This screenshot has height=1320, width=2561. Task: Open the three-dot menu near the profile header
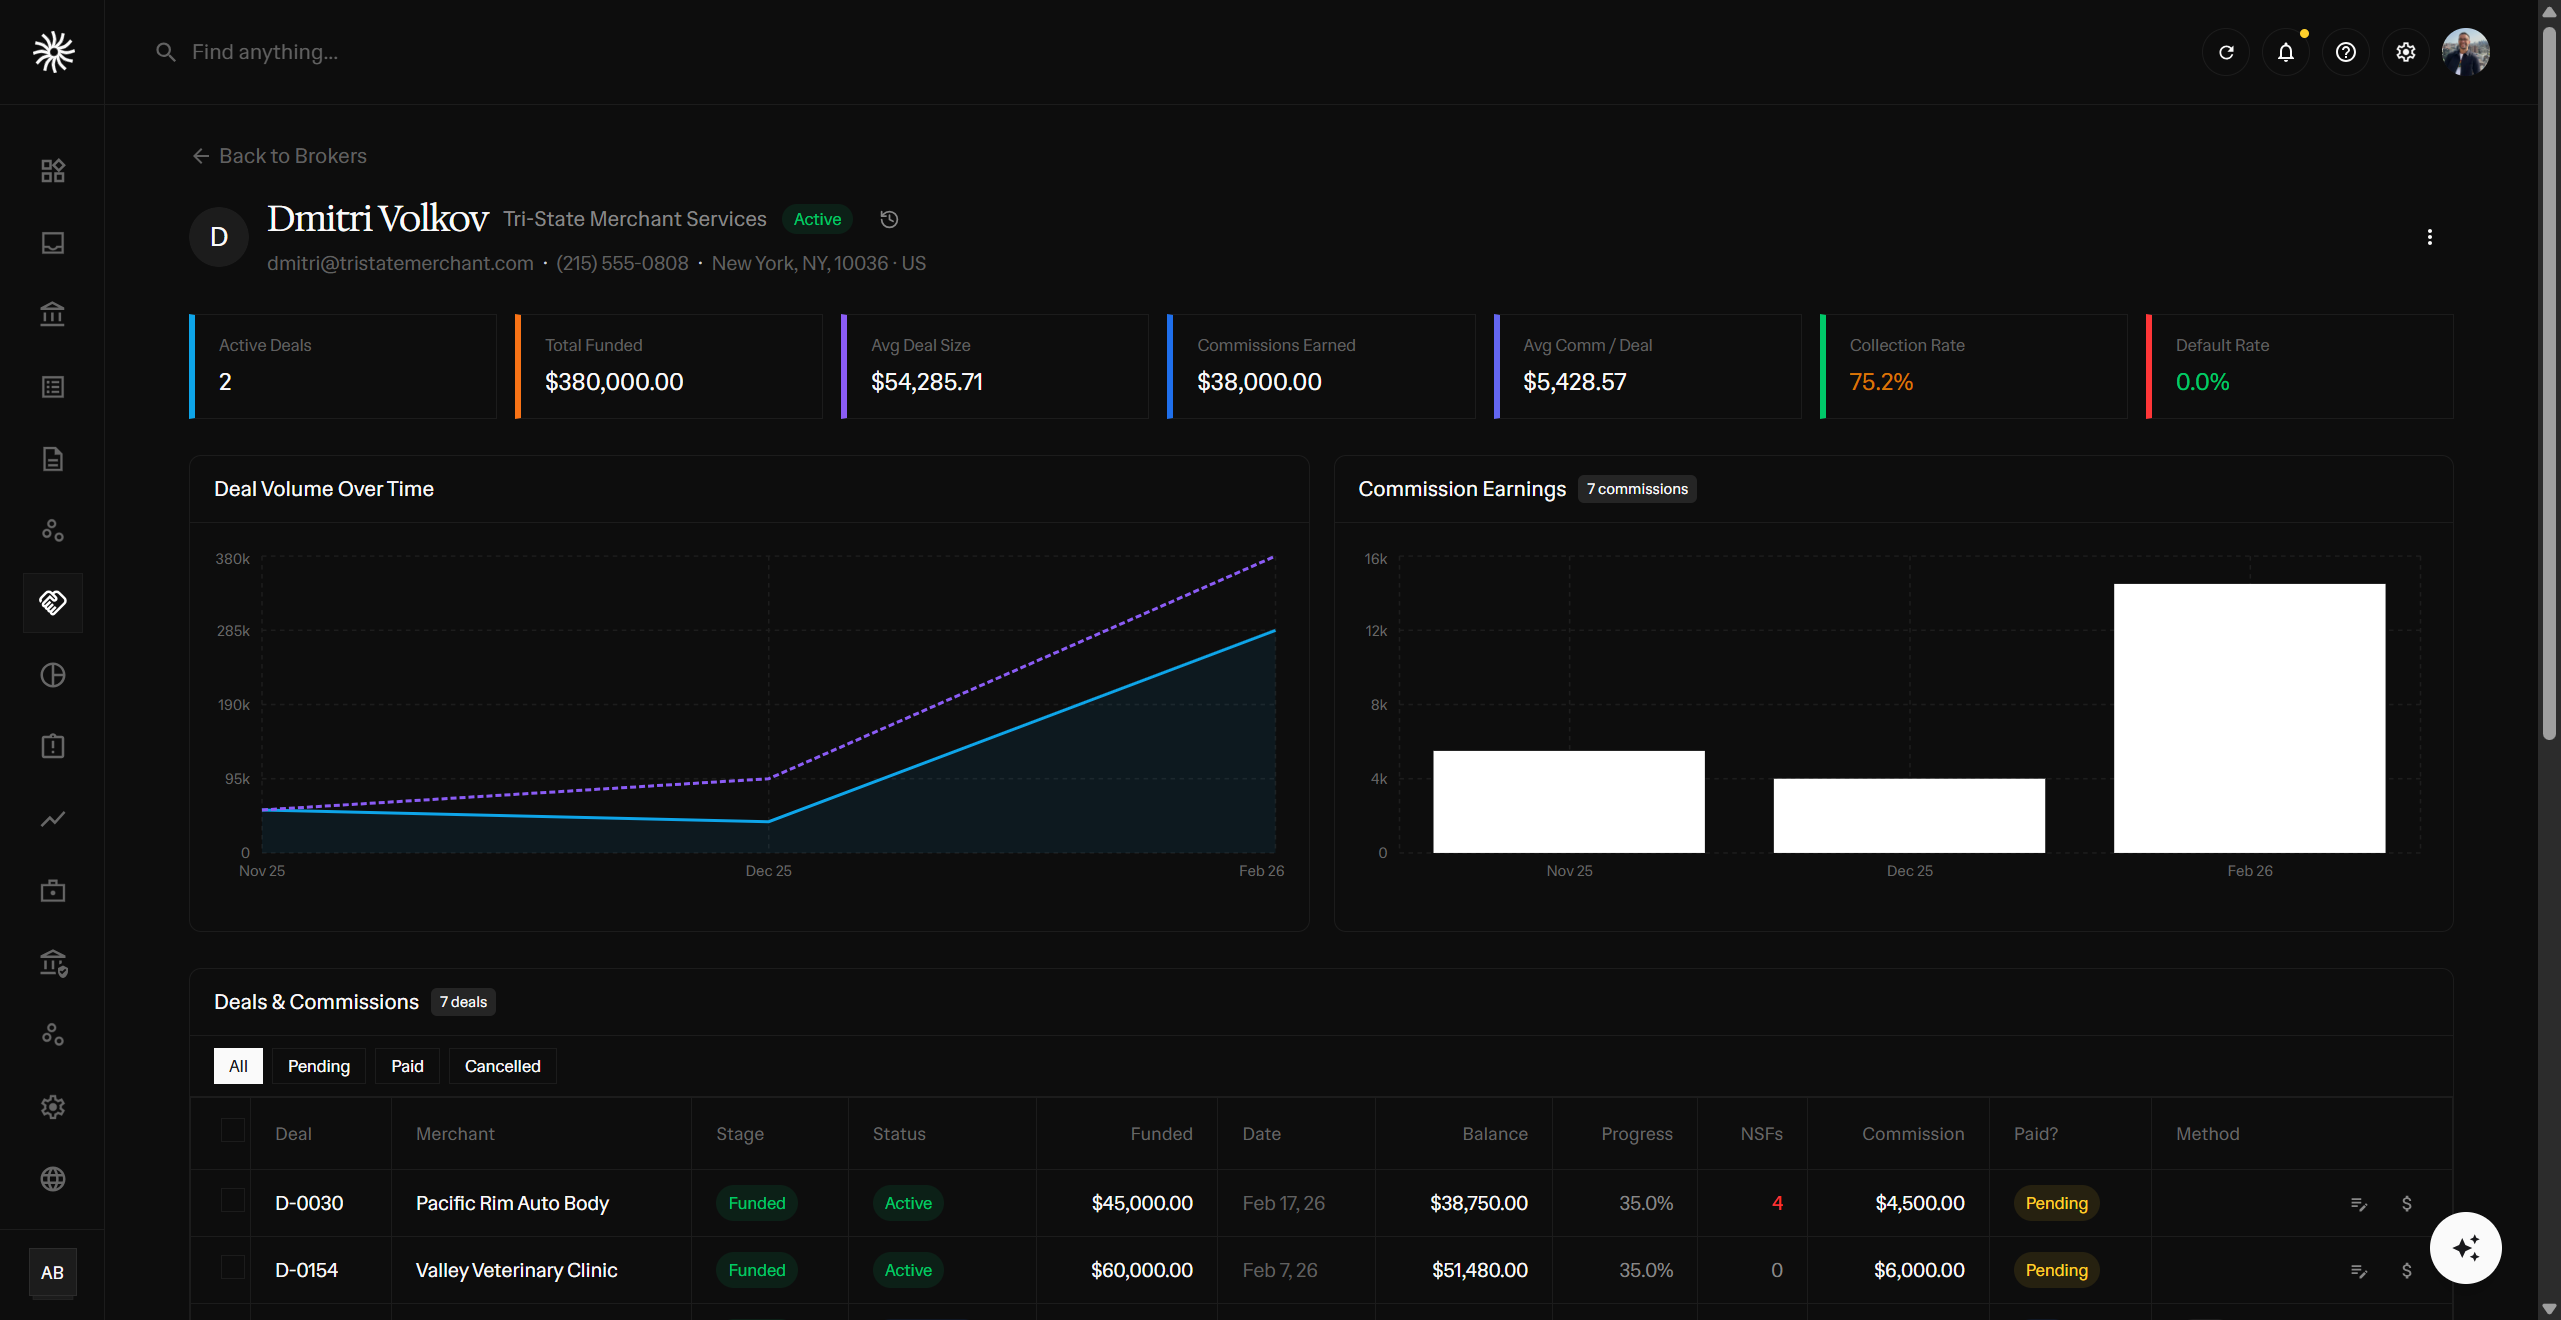(2430, 237)
